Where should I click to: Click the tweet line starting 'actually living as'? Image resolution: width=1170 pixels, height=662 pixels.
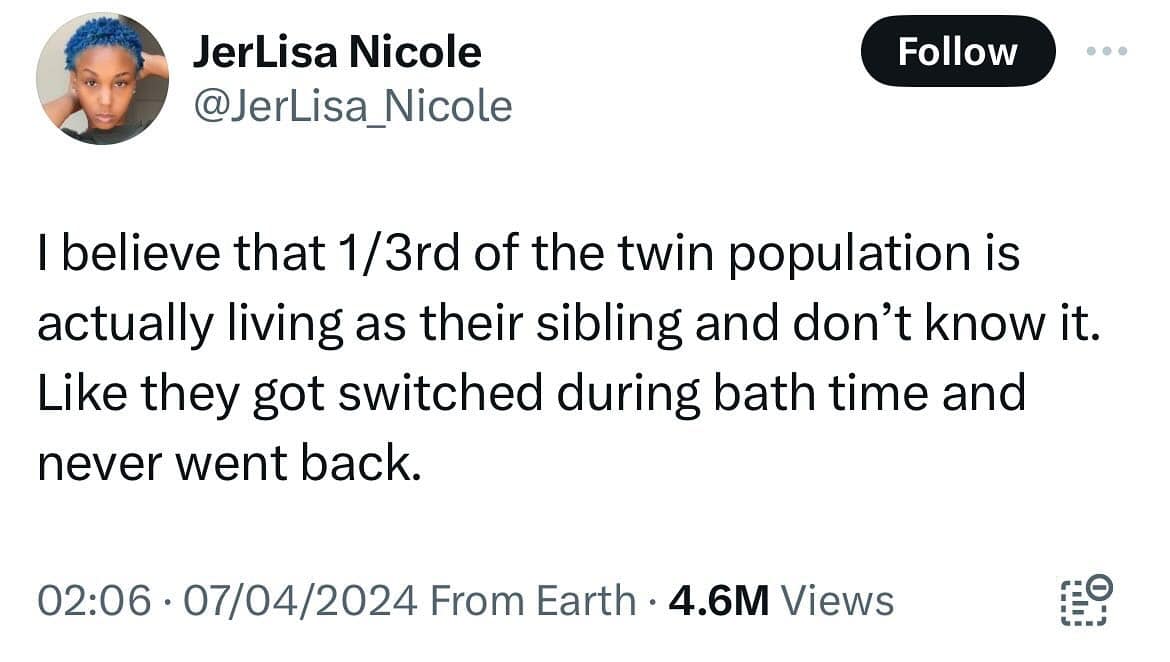pyautogui.click(x=568, y=323)
